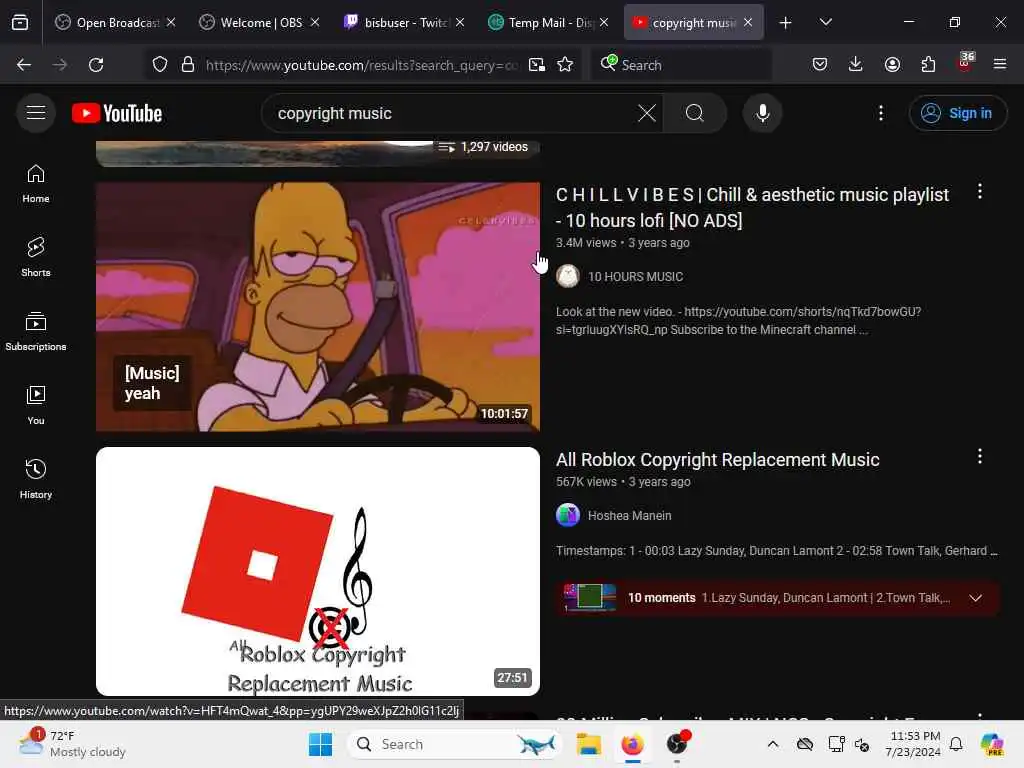Viewport: 1024px width, 768px height.
Task: Click the tracking protection shield icon
Action: point(160,65)
